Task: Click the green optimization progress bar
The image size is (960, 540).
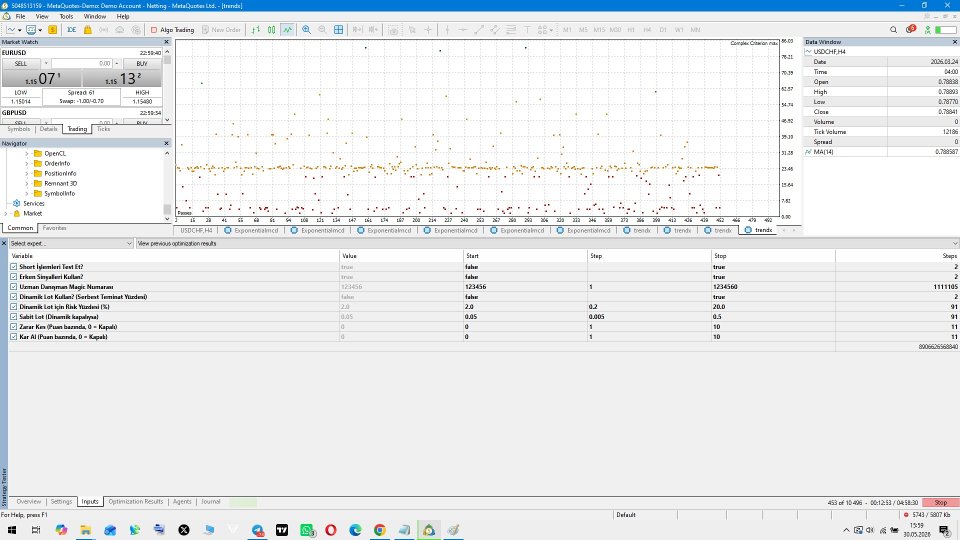Action: point(243,502)
